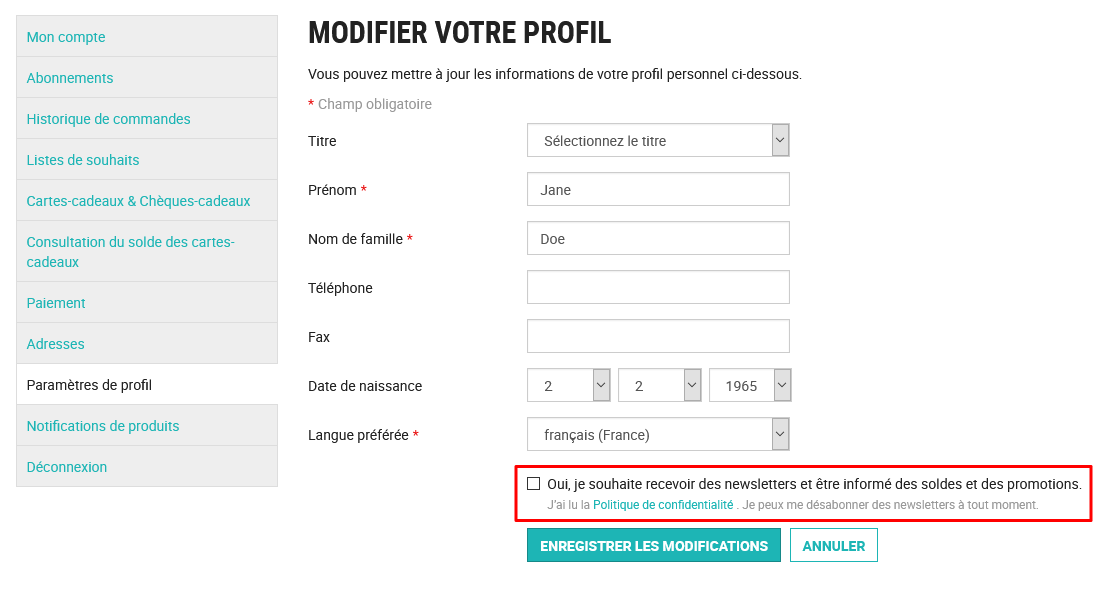Select 'Paiement' from the sidebar
The height and width of the screenshot is (592, 1102).
55,302
